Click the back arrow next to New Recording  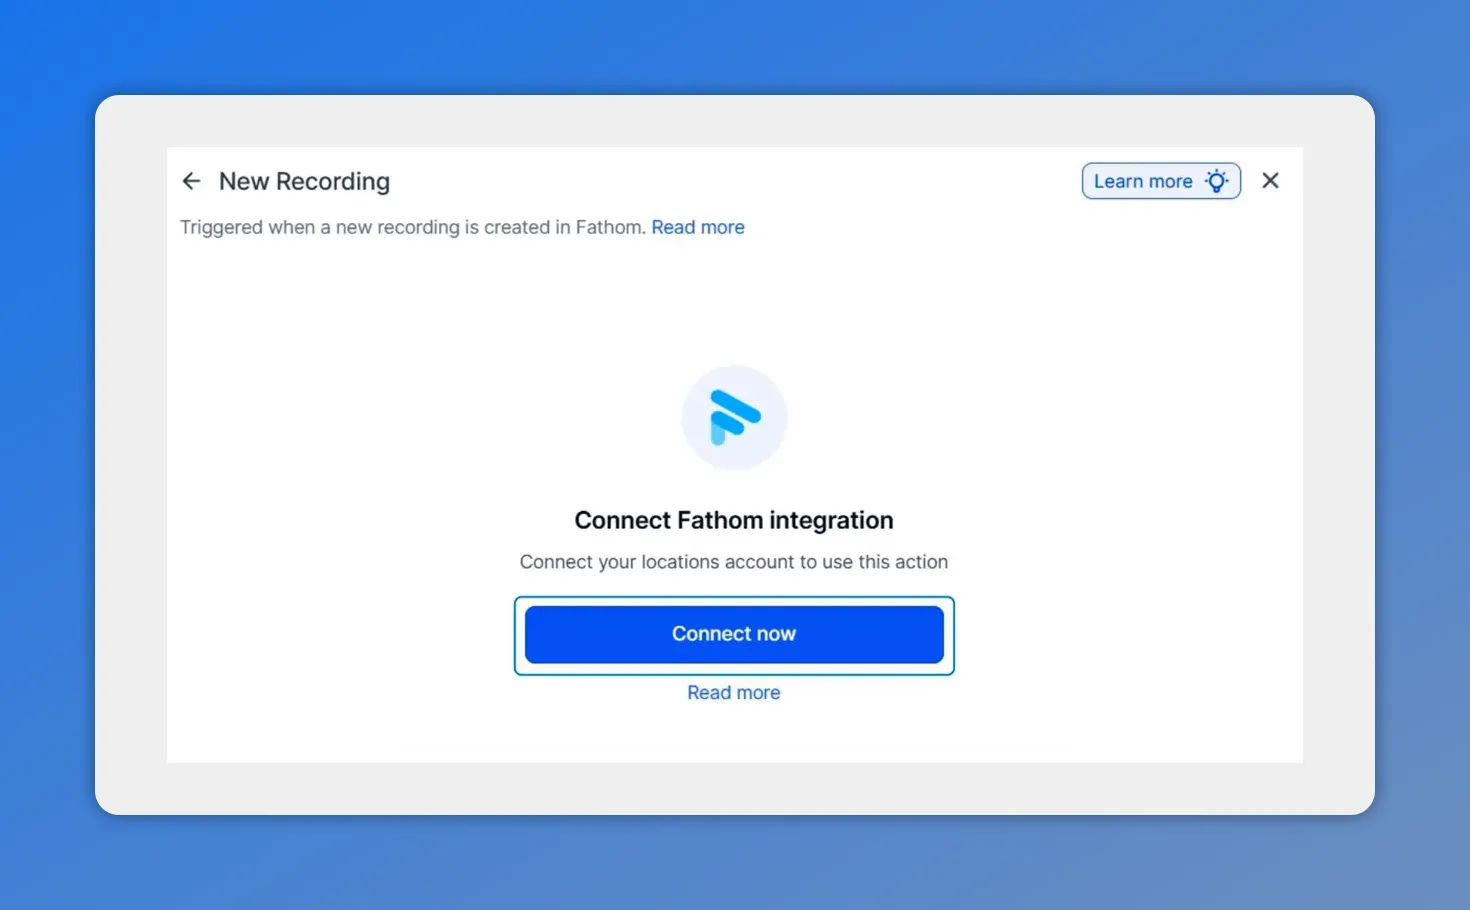point(191,181)
